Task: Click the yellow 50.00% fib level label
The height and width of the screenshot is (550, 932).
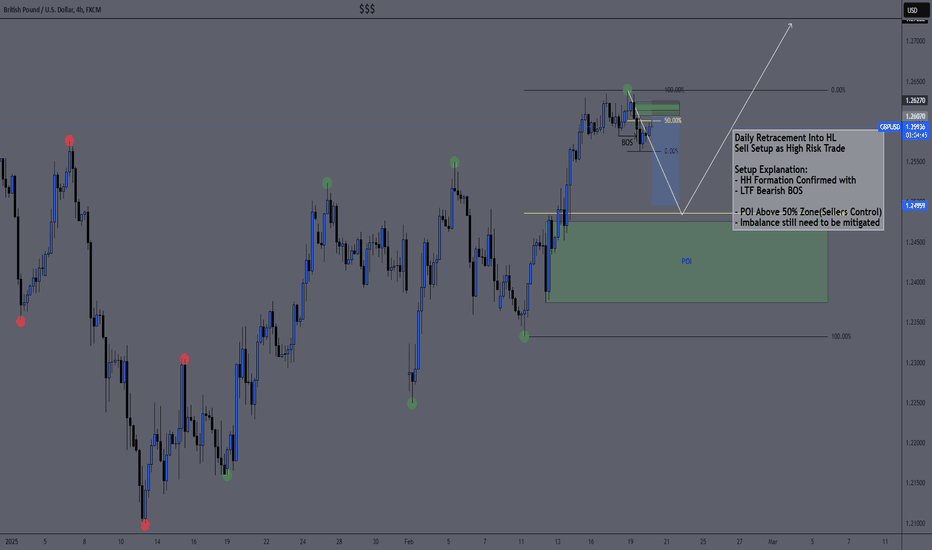Action: (x=672, y=121)
